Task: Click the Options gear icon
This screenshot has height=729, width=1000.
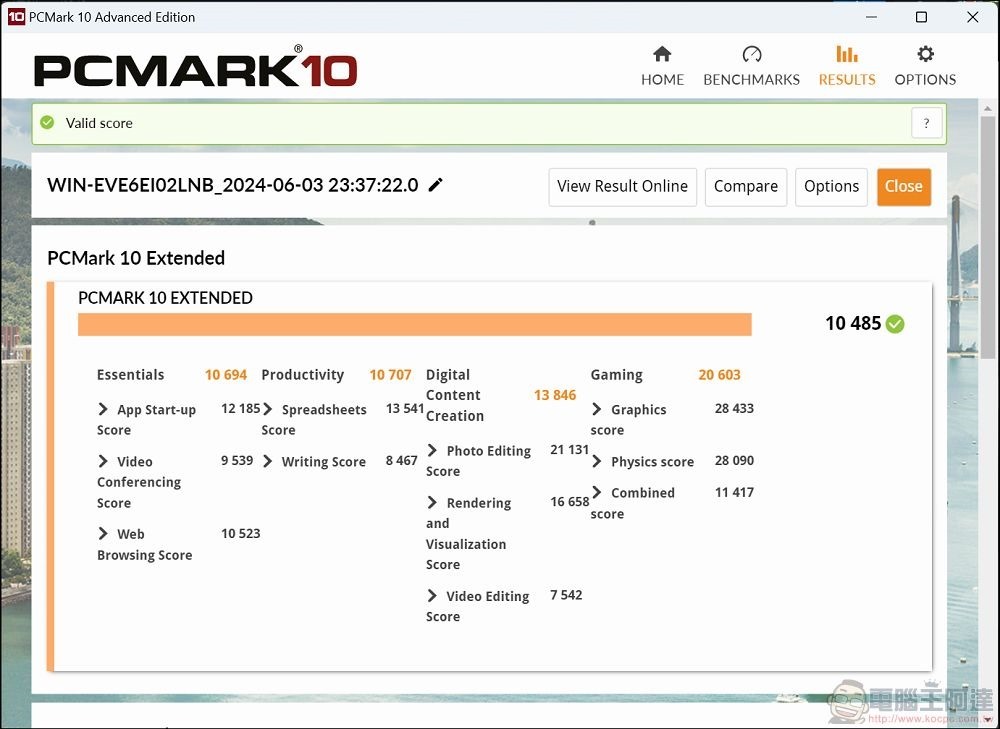Action: tap(925, 54)
